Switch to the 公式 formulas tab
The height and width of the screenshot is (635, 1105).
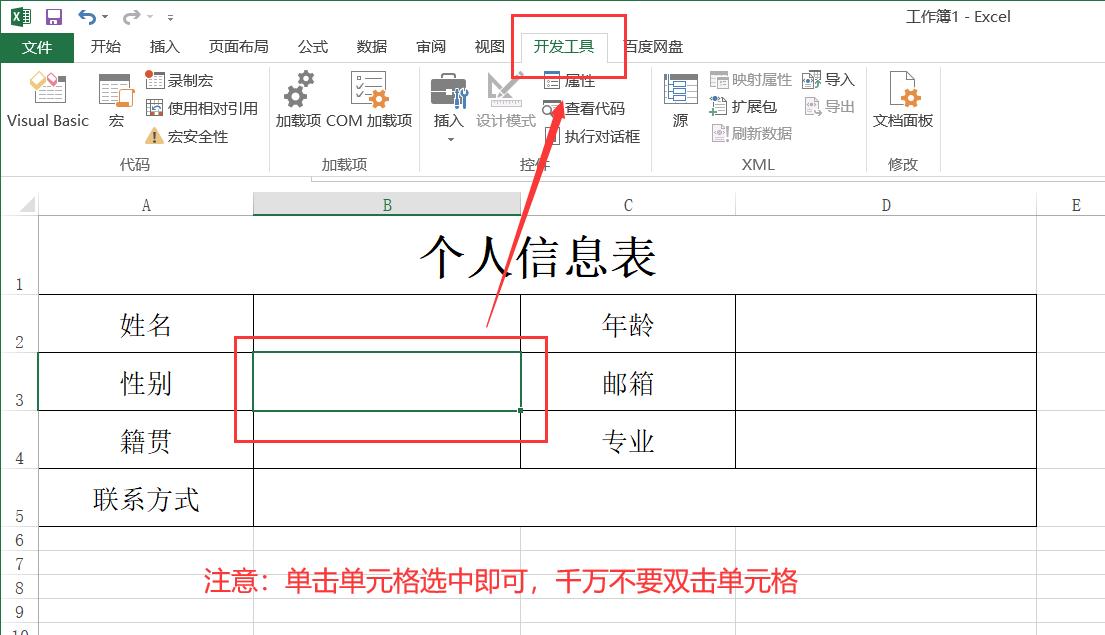312,47
